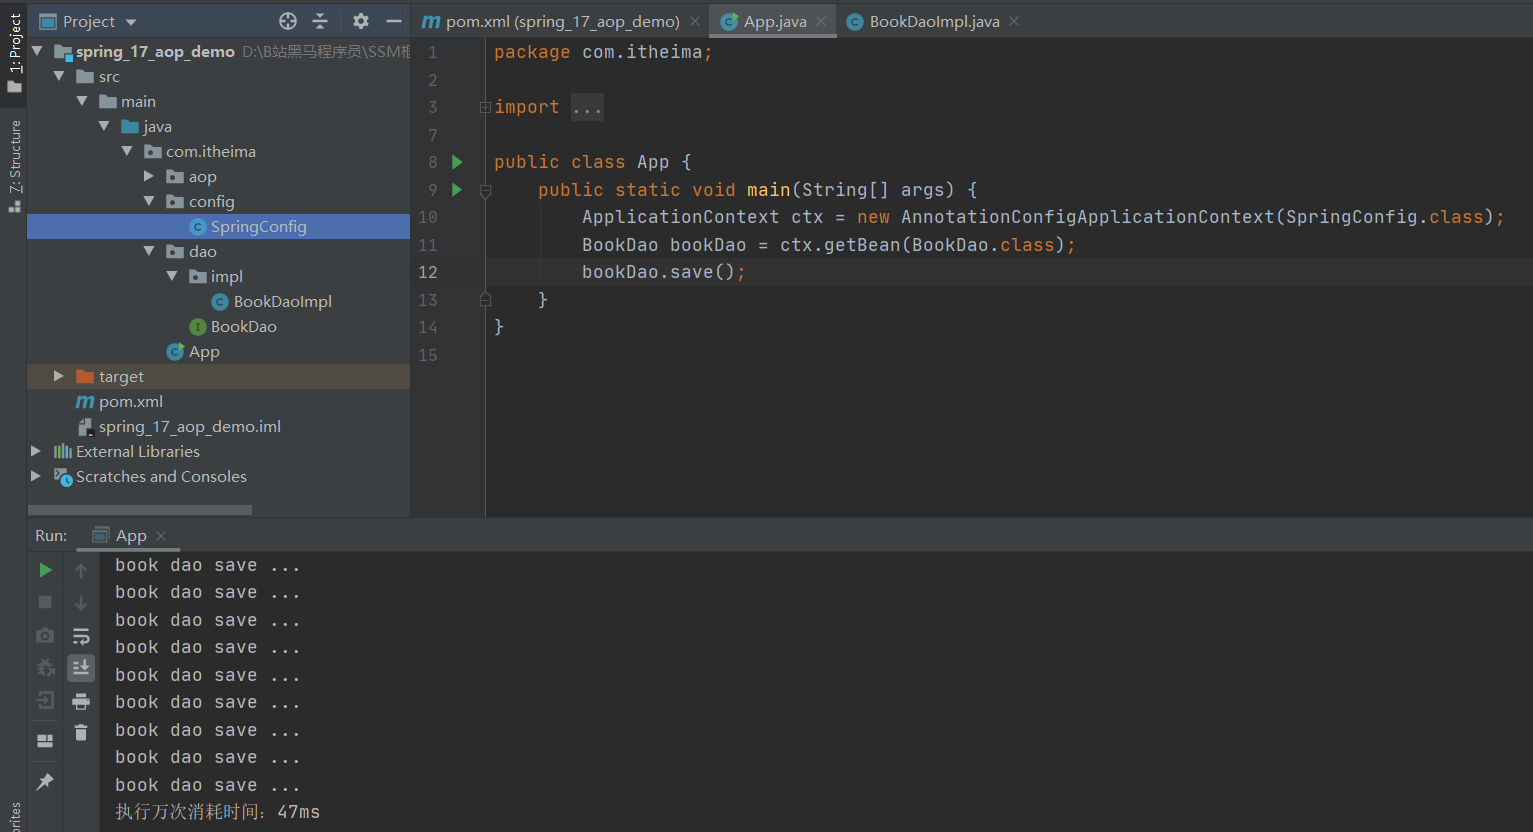This screenshot has width=1533, height=832.
Task: Collapse the com.itheima package
Action: pyautogui.click(x=127, y=151)
